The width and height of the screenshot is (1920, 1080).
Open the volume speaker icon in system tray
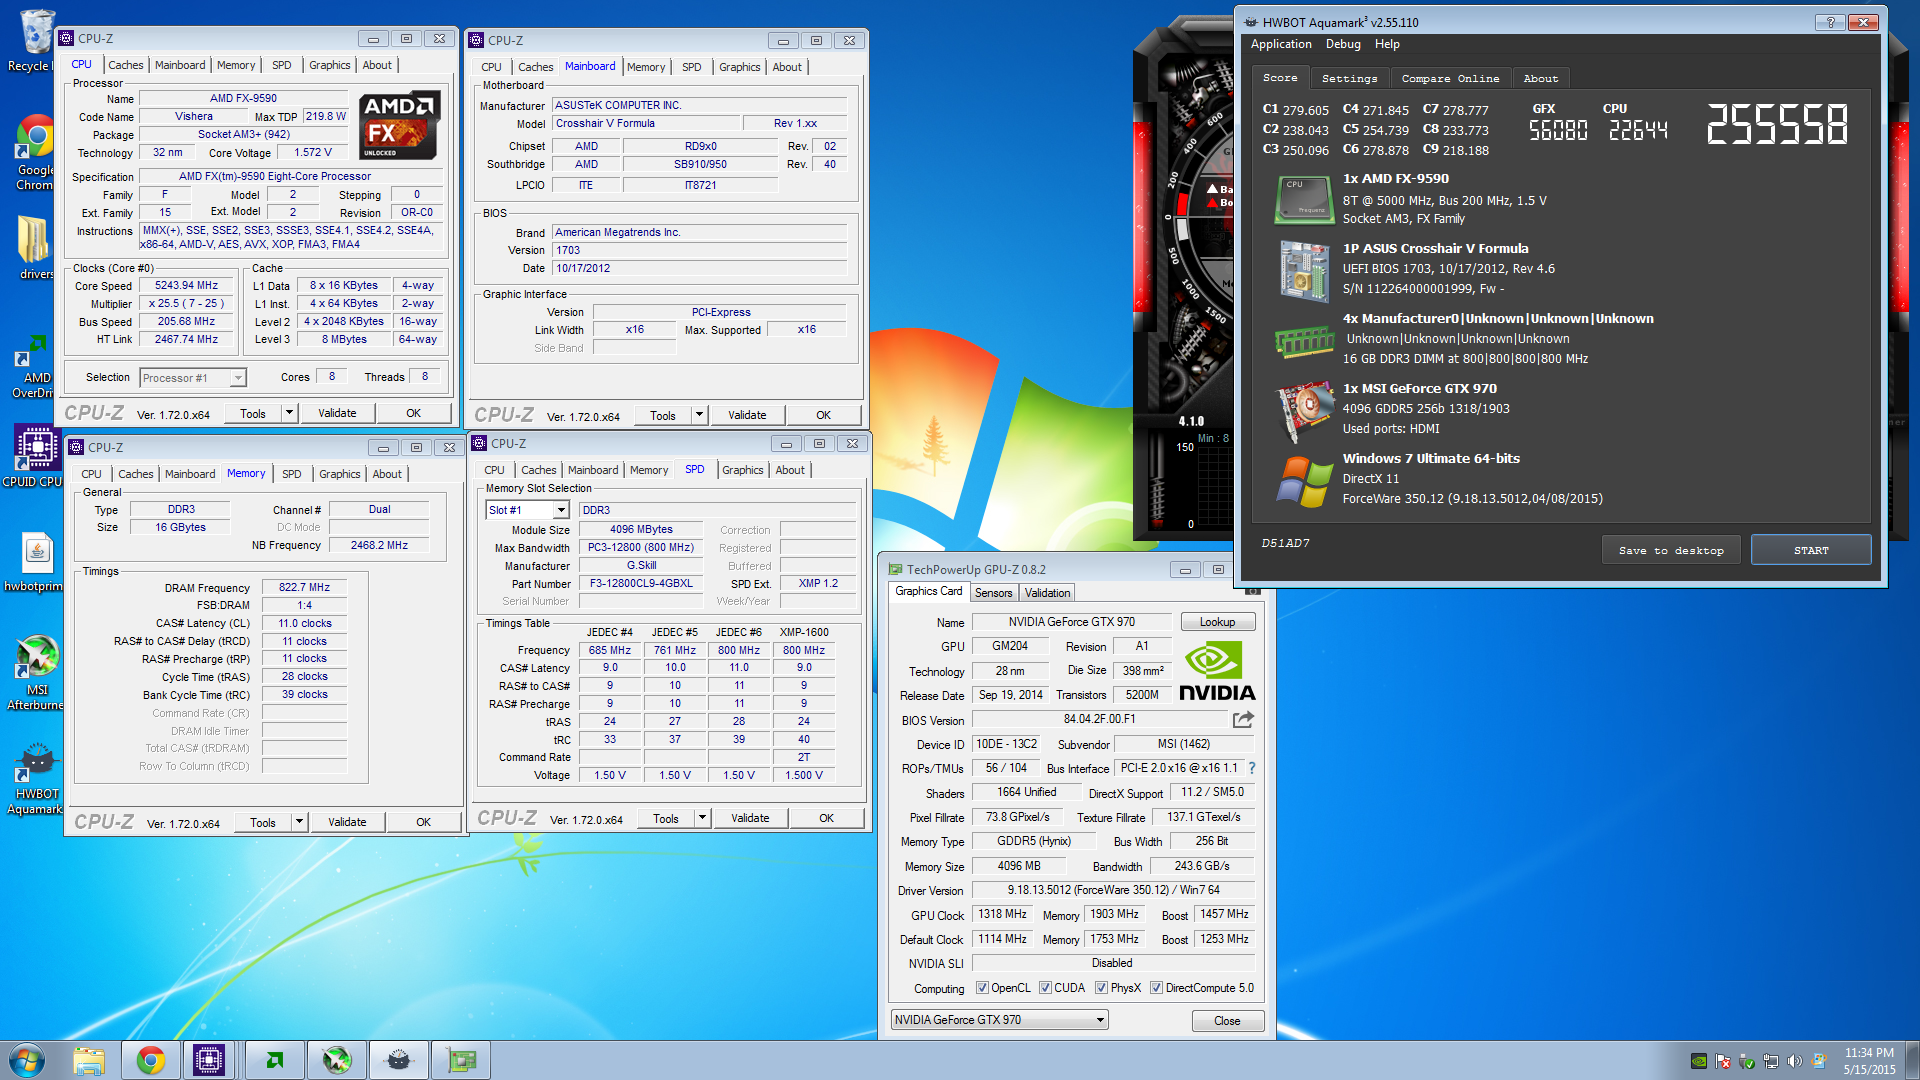pos(1795,1061)
